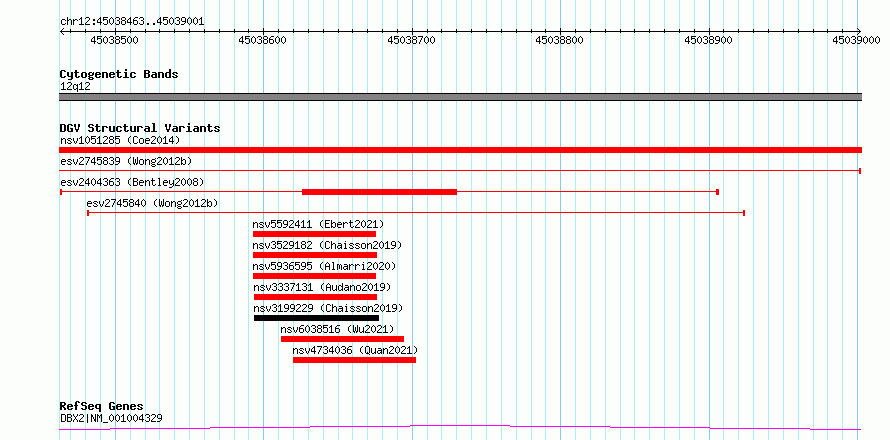Viewport: 890px width, 440px height.
Task: Click ruler tick label 45038500
Action: (x=114, y=40)
